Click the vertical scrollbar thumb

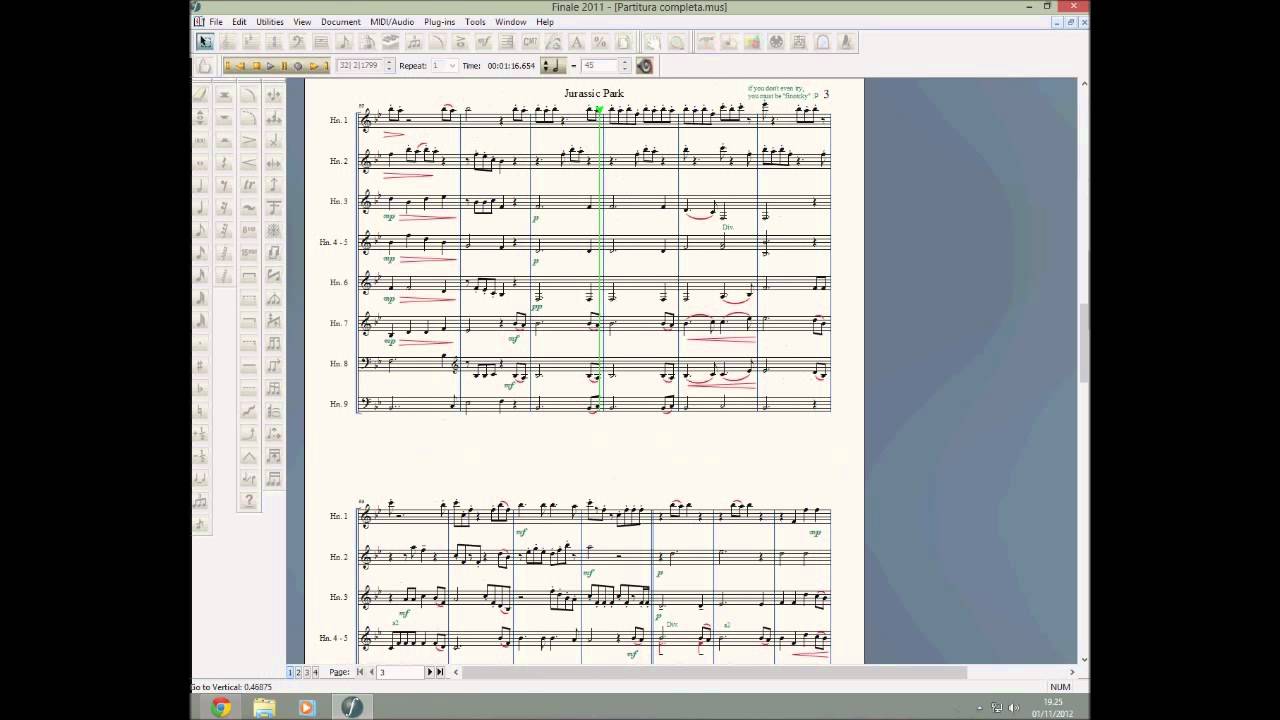[1084, 342]
